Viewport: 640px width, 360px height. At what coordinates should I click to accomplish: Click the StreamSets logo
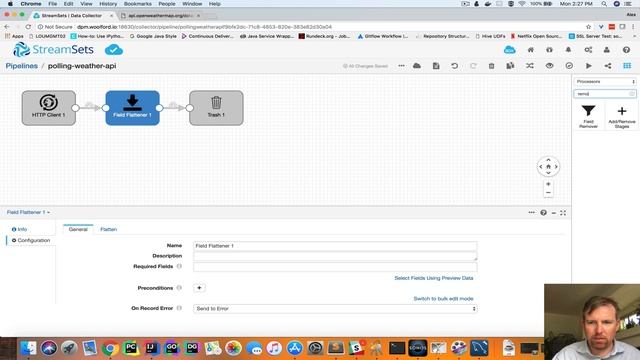[53, 50]
